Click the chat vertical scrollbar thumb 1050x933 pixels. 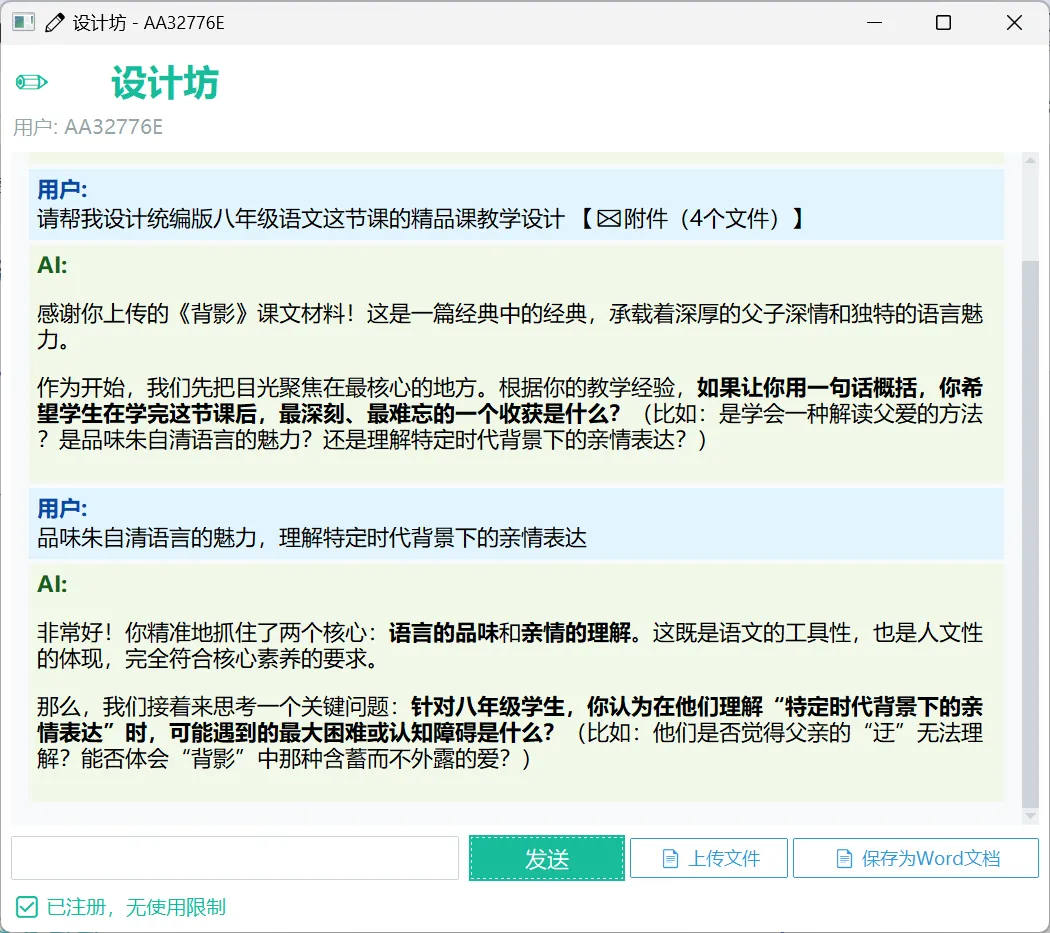coord(1030,534)
